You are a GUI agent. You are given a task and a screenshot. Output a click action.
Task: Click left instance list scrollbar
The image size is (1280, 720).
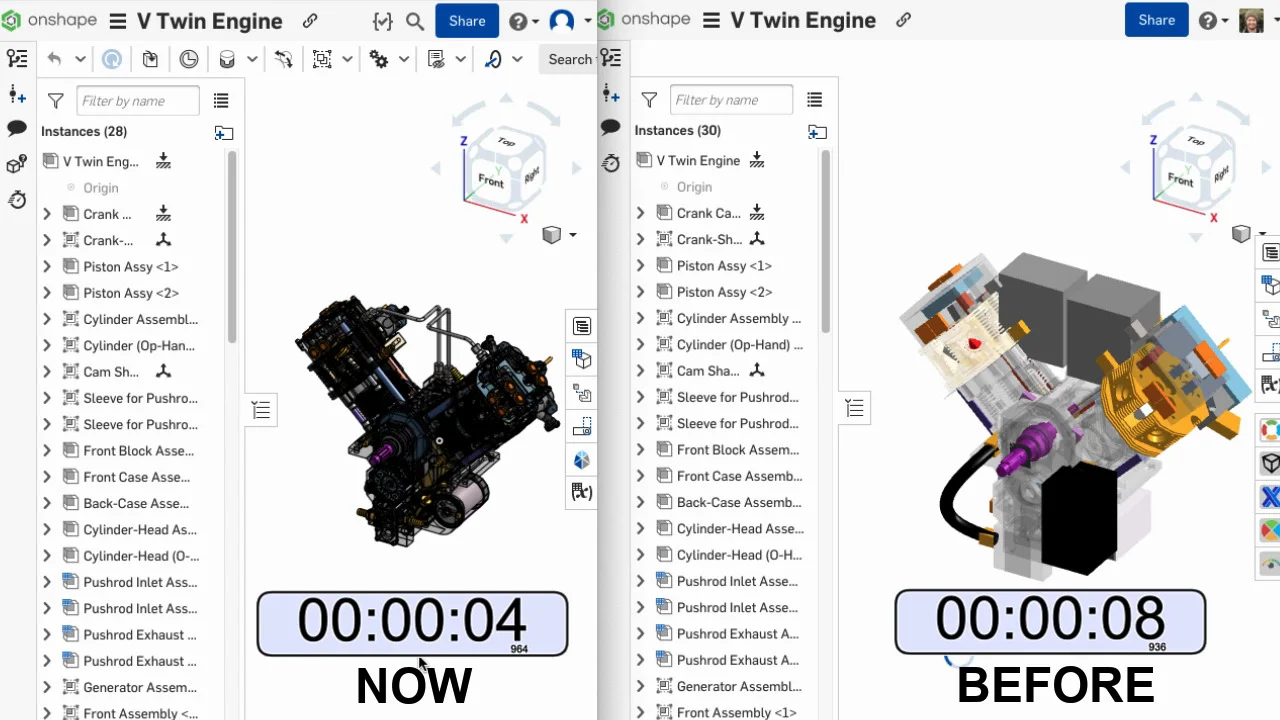tap(232, 246)
